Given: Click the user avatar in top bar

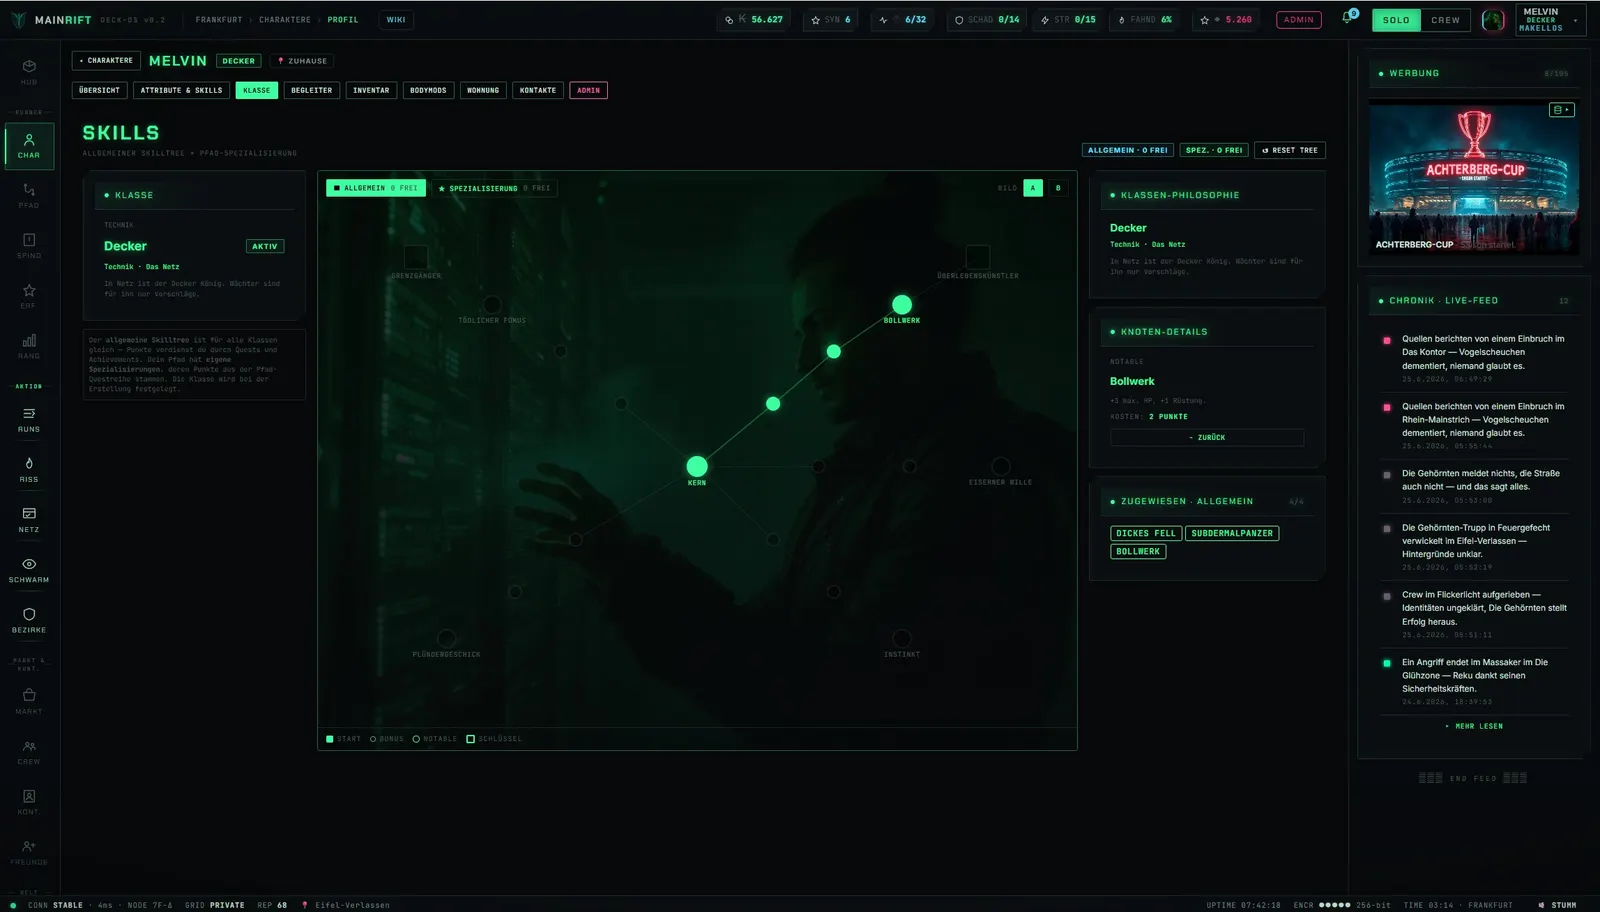Looking at the screenshot, I should click(x=1493, y=20).
